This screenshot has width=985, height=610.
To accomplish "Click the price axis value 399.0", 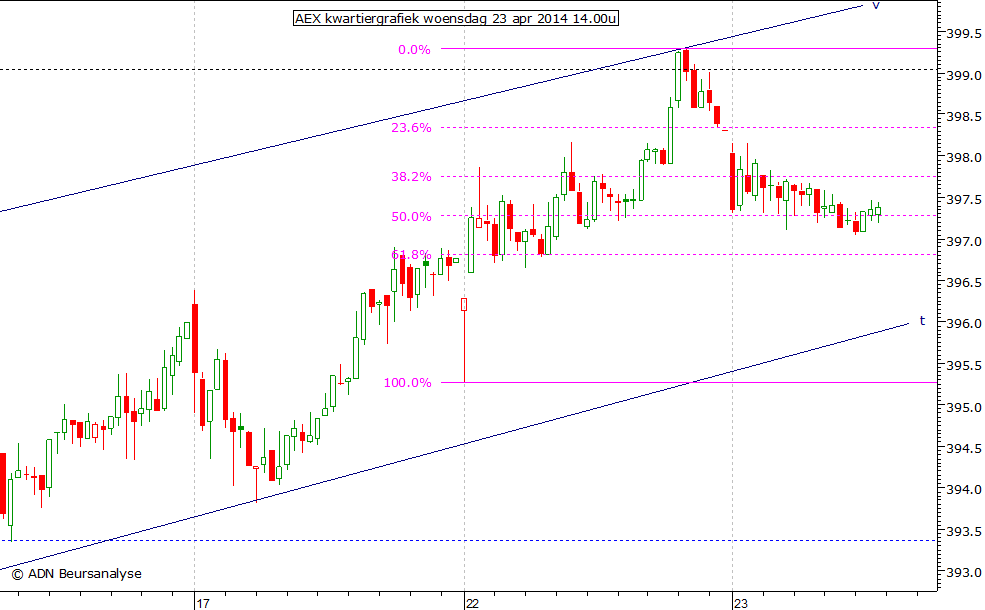I will [964, 75].
